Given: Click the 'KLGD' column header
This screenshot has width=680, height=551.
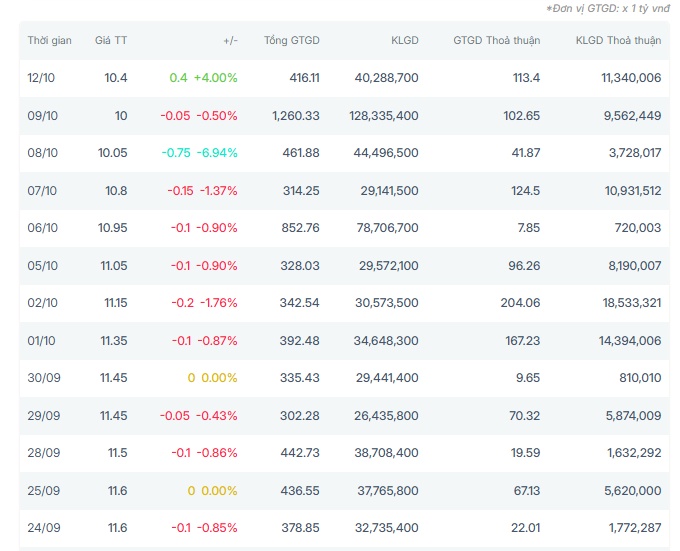Looking at the screenshot, I should click(405, 40).
